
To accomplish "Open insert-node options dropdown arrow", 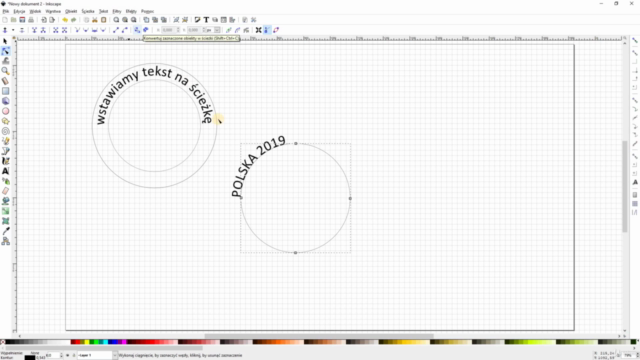I will pyautogui.click(x=13, y=30).
